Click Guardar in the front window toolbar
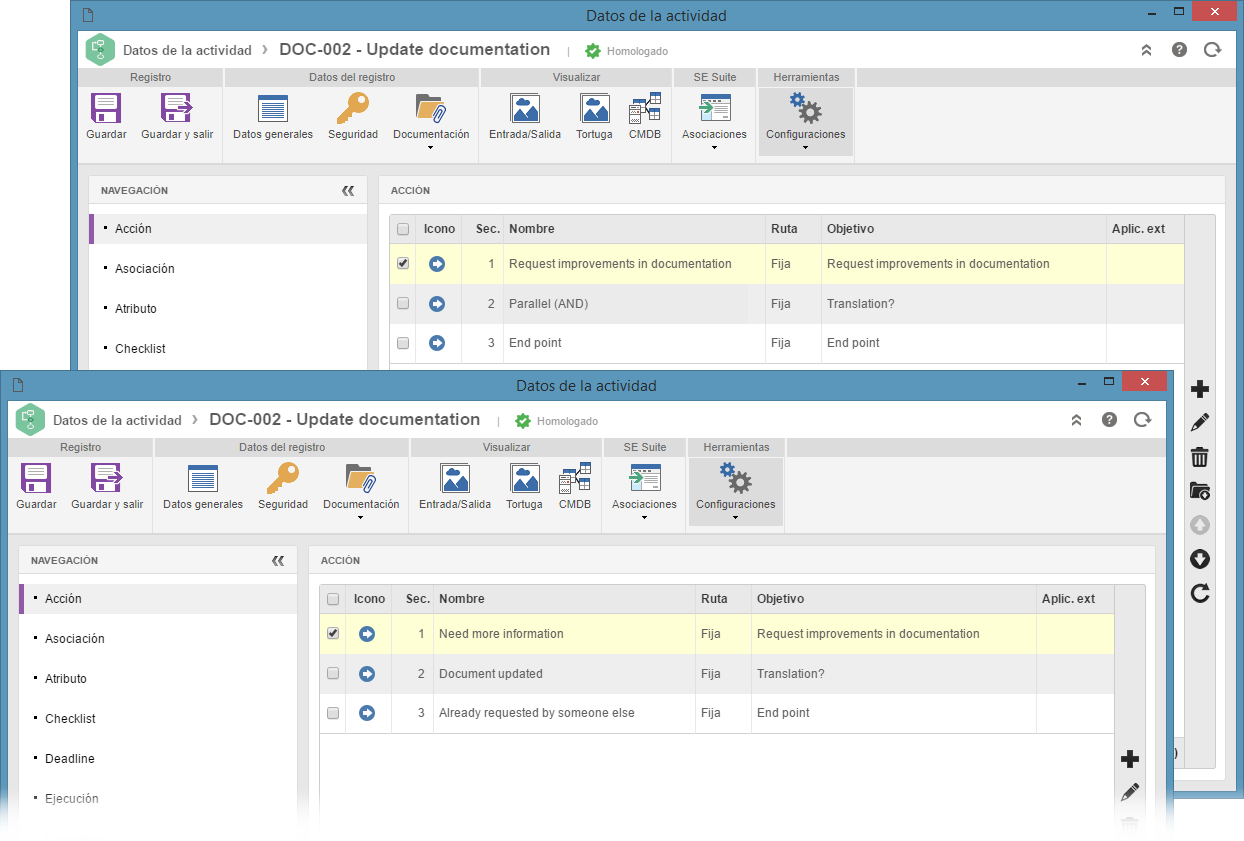The width and height of the screenshot is (1244, 841). coord(36,486)
